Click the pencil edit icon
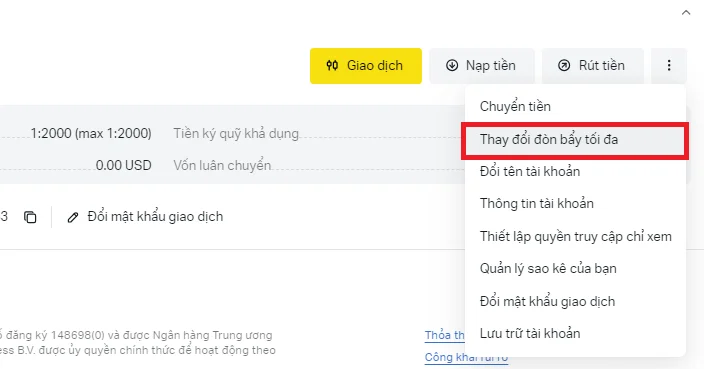Screen dimensions: 704x369 coord(73,217)
